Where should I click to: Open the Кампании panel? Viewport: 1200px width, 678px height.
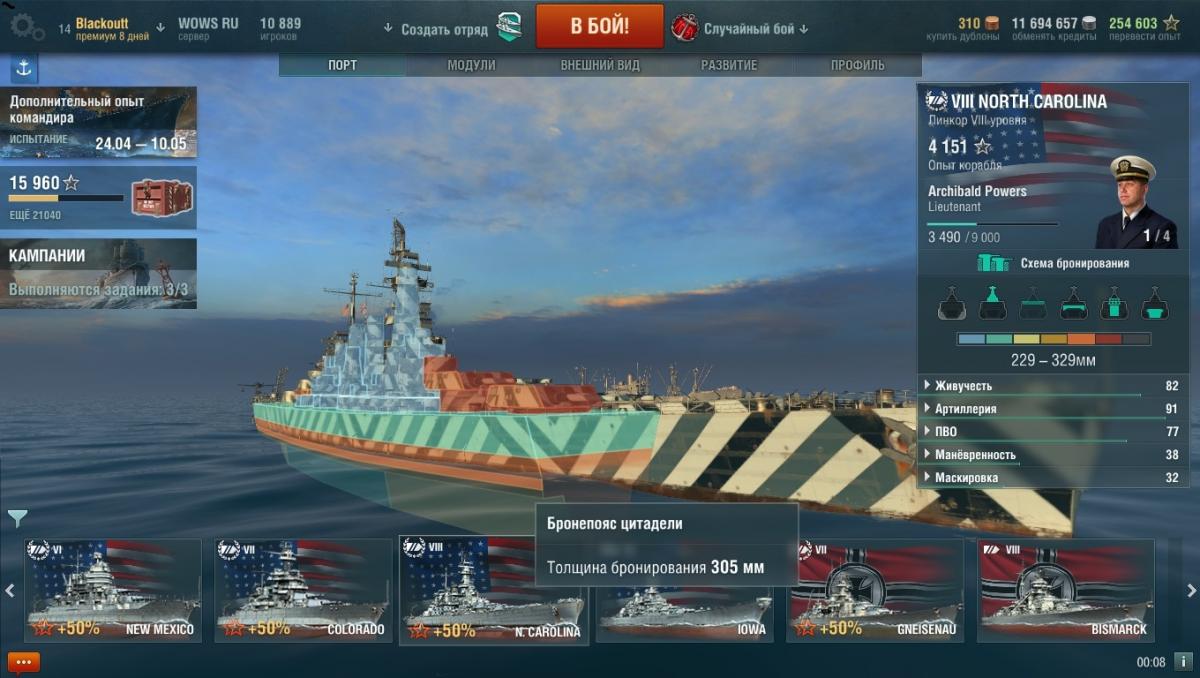98,273
